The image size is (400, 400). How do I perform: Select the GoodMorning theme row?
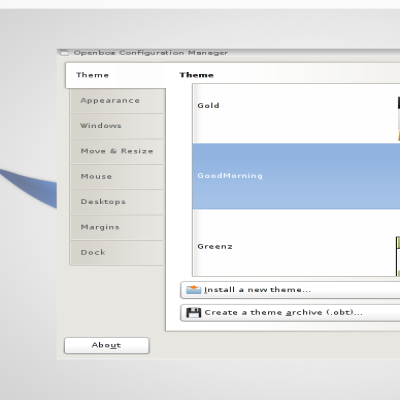click(x=296, y=176)
